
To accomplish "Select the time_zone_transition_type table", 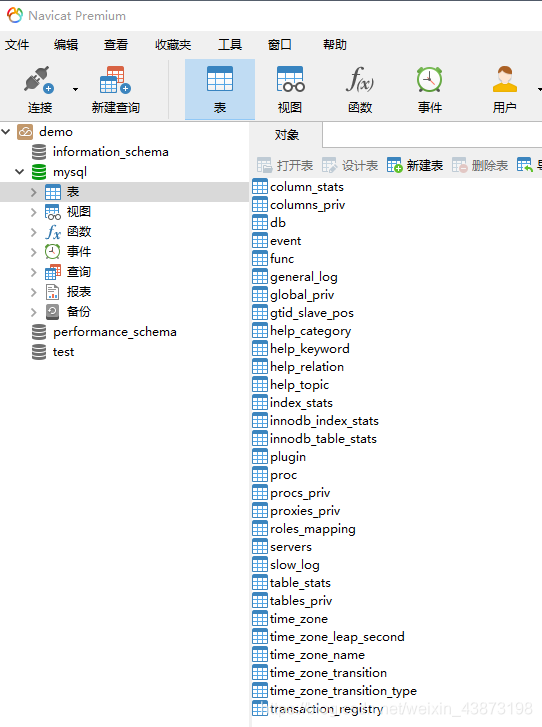I will pos(335,691).
